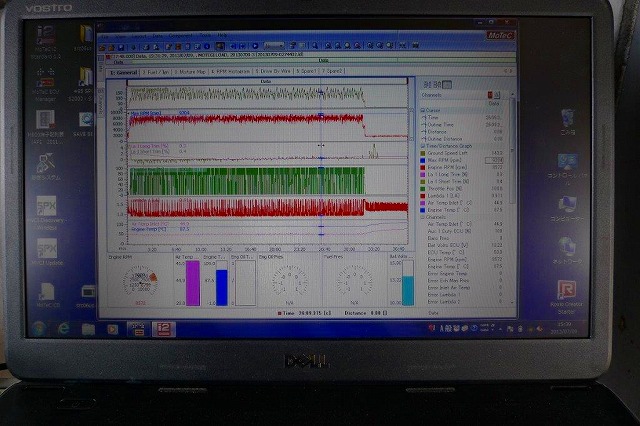
Task: Switch to the 5 Drive By Wire tab
Action: [273, 71]
